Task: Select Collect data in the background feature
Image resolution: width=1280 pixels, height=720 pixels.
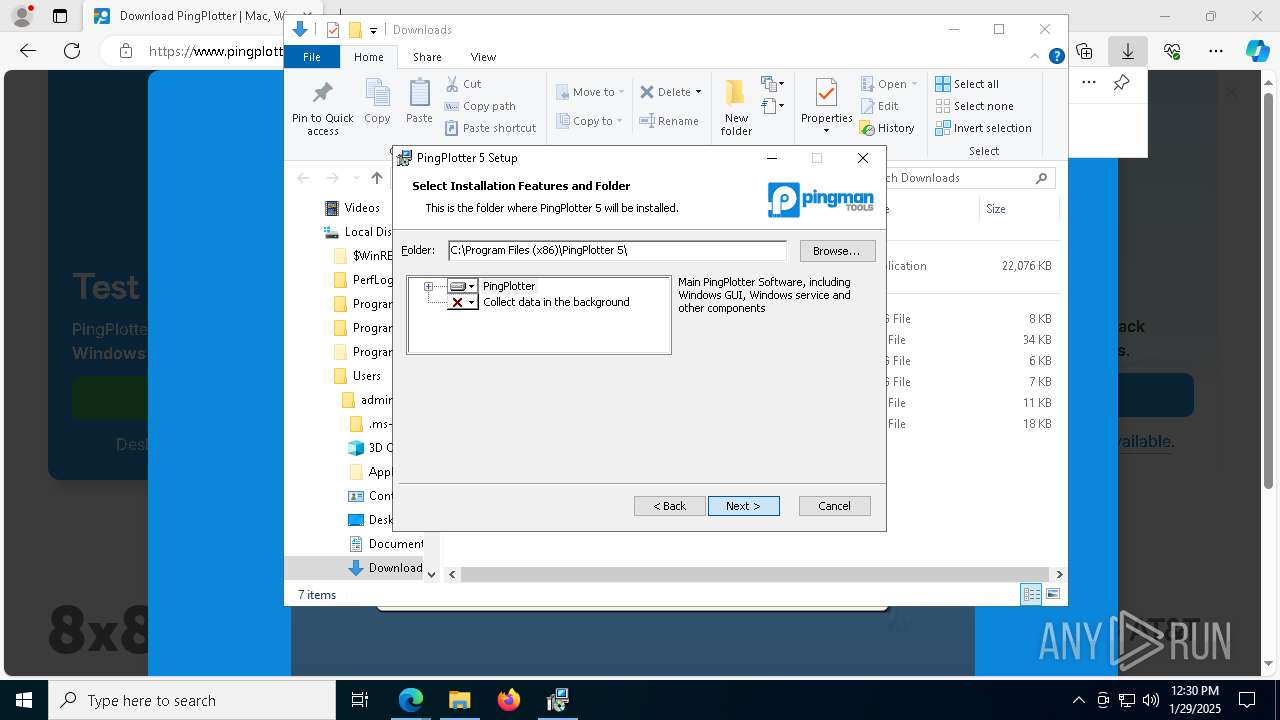Action: click(x=556, y=302)
